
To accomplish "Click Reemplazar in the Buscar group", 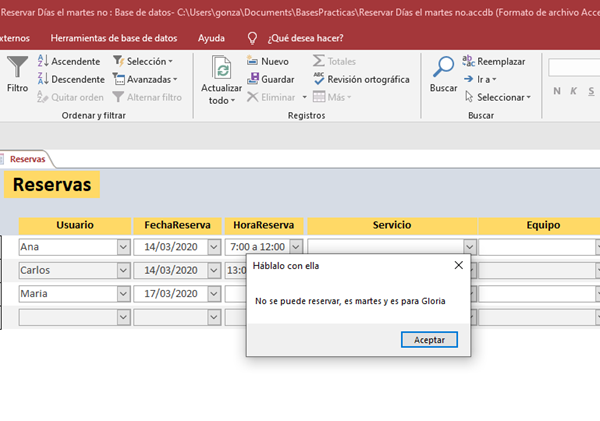I will point(499,62).
